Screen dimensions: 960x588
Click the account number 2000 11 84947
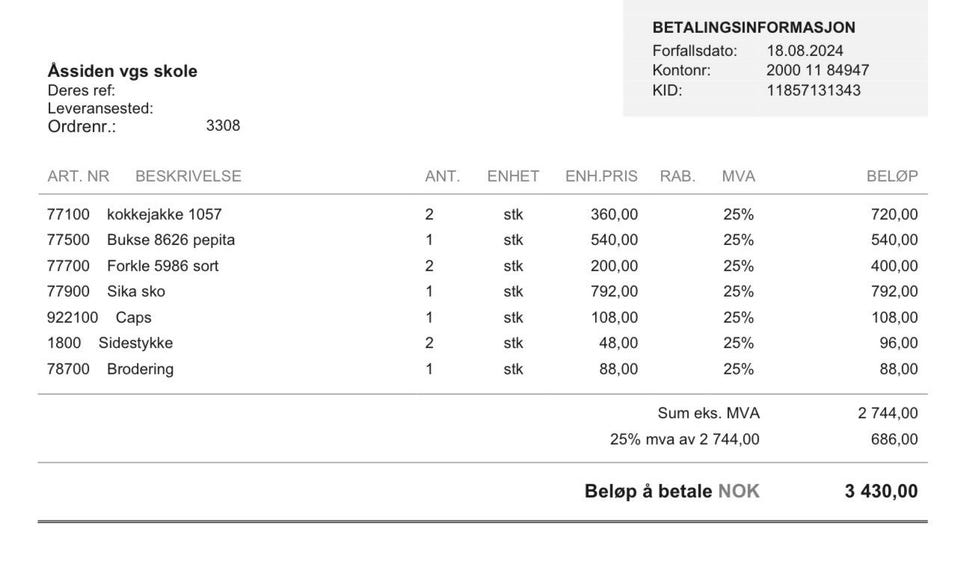point(817,70)
